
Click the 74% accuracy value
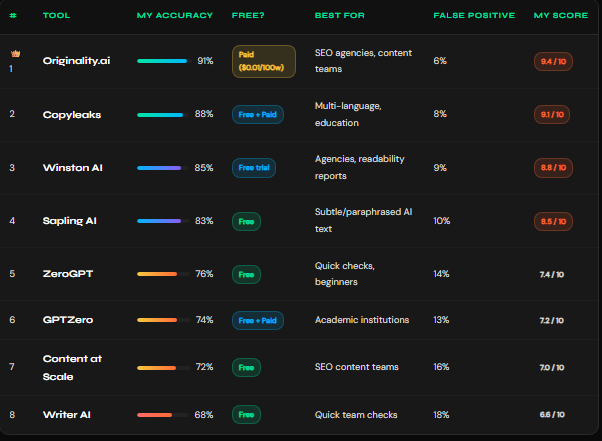click(x=204, y=320)
